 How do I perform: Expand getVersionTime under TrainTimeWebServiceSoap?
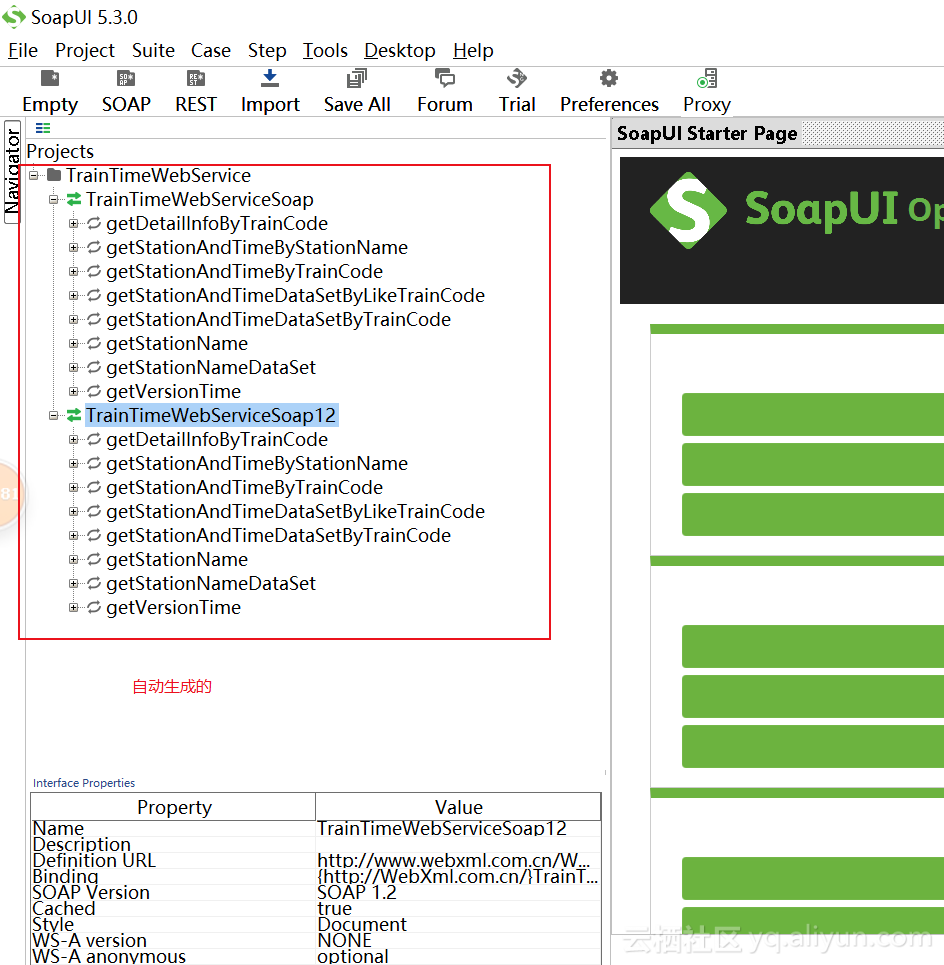73,391
